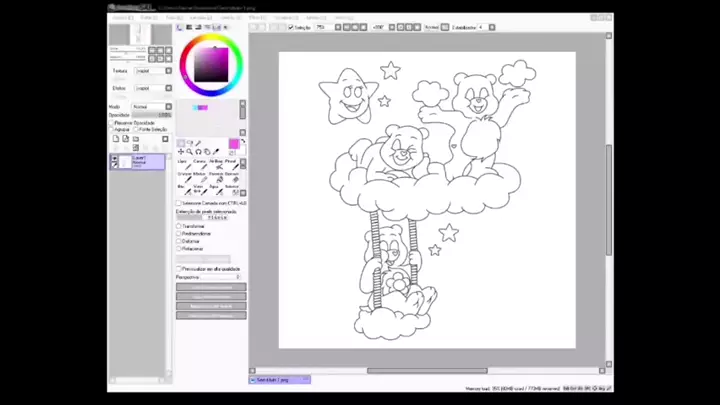Image resolution: width=720 pixels, height=405 pixels.
Task: Enable select layer with CTRL+LB checkbox
Action: pos(179,203)
